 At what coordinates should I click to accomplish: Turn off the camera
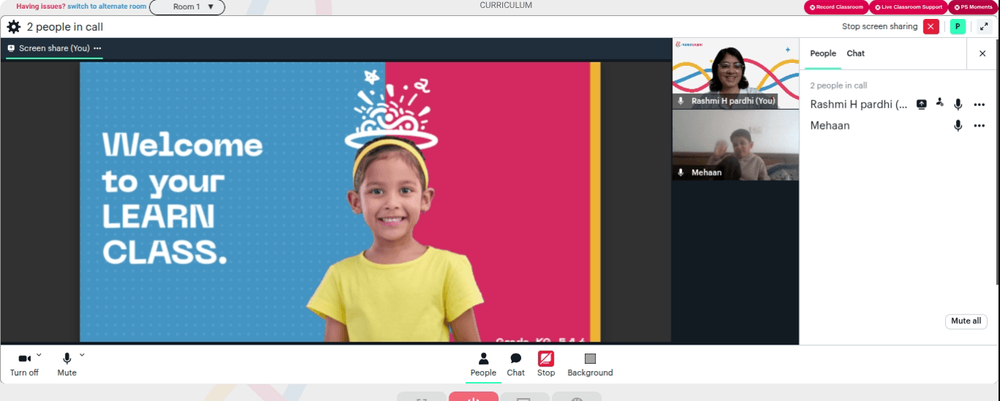click(24, 365)
